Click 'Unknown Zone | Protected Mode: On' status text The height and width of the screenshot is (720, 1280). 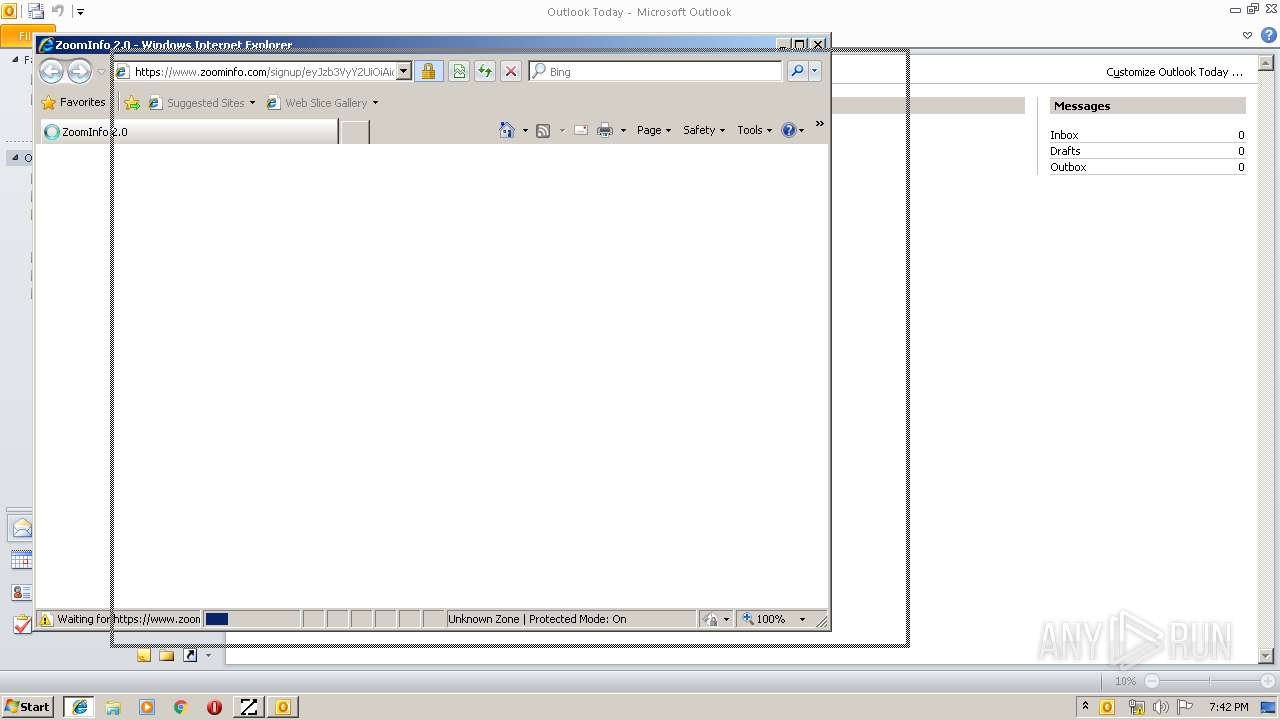[537, 619]
